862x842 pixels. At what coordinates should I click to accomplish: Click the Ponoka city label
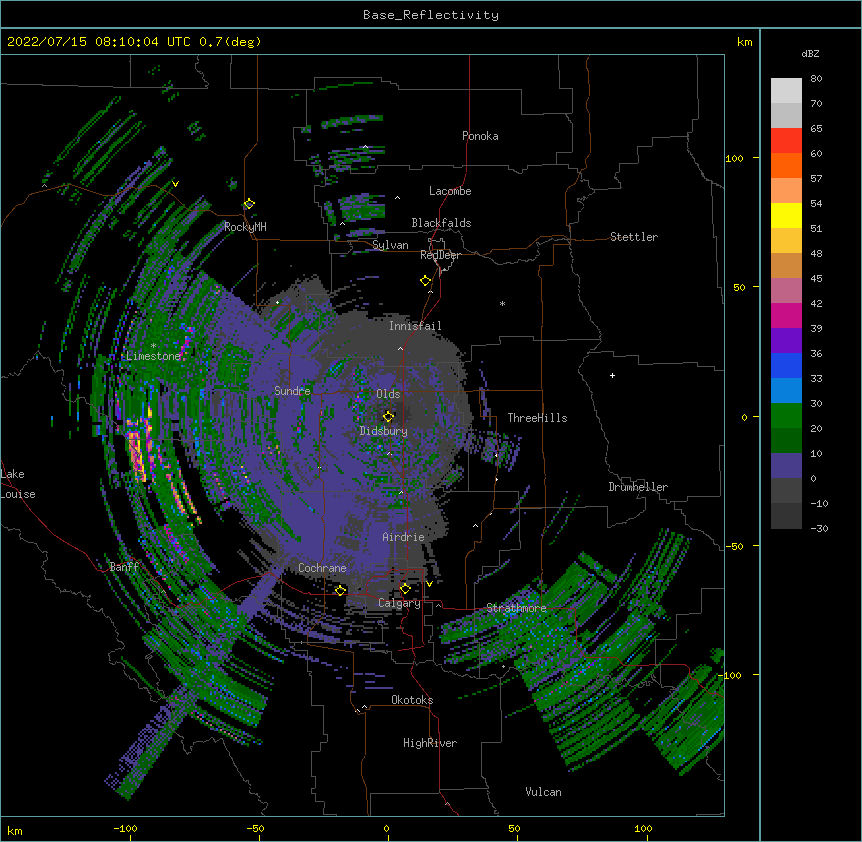tap(480, 136)
